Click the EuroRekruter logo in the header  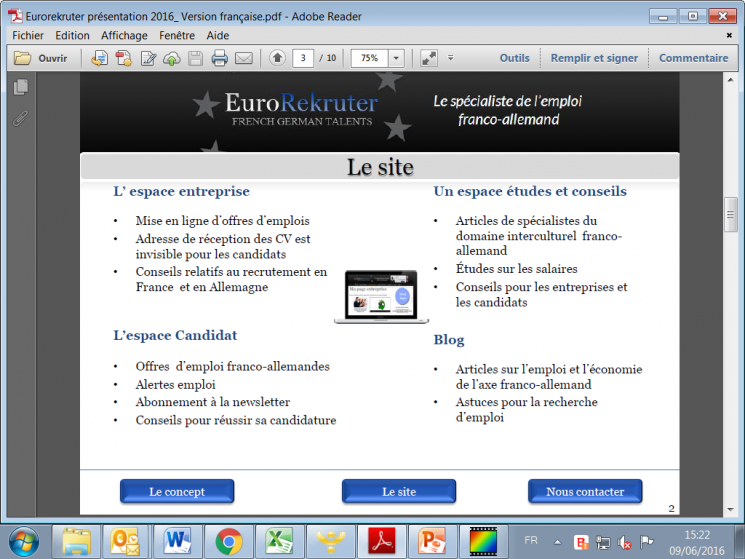pyautogui.click(x=301, y=109)
